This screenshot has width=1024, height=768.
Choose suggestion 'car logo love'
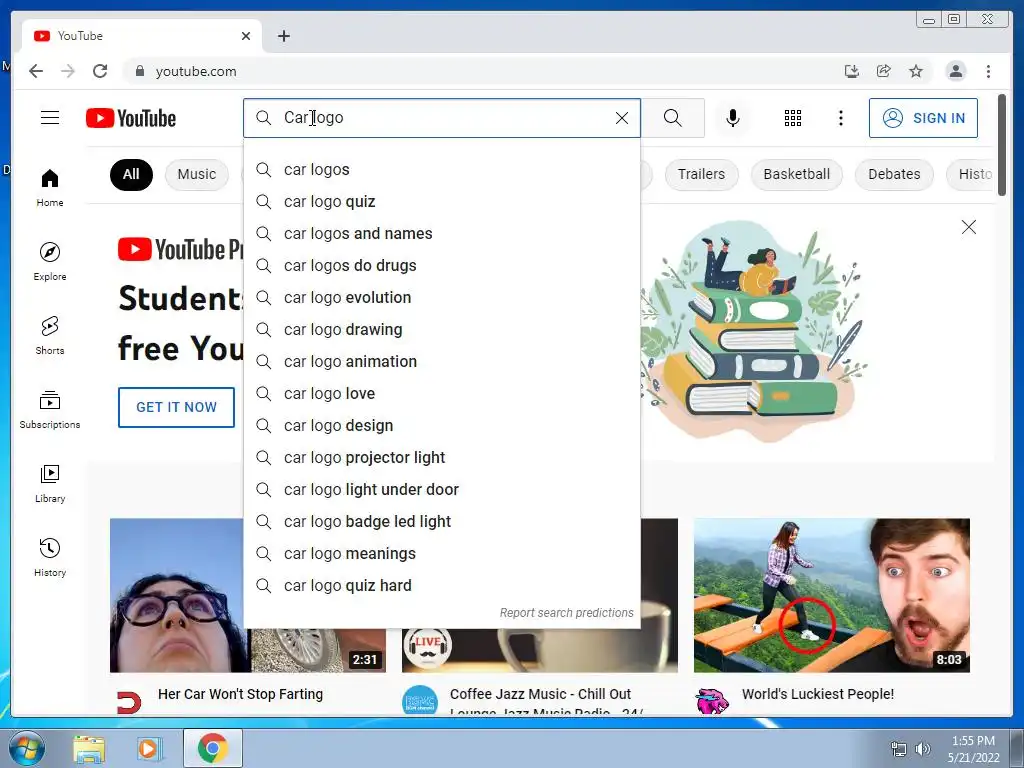(442, 394)
